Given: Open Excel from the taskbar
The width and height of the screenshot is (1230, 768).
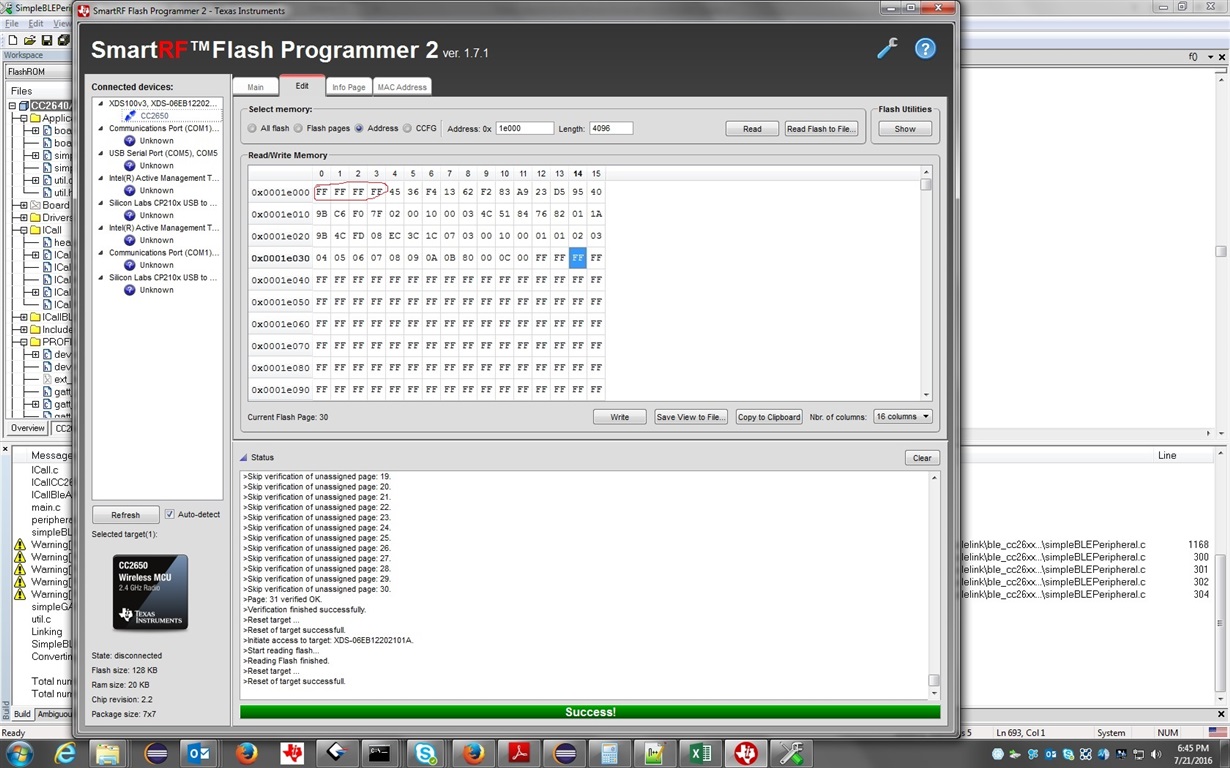Looking at the screenshot, I should pyautogui.click(x=700, y=753).
